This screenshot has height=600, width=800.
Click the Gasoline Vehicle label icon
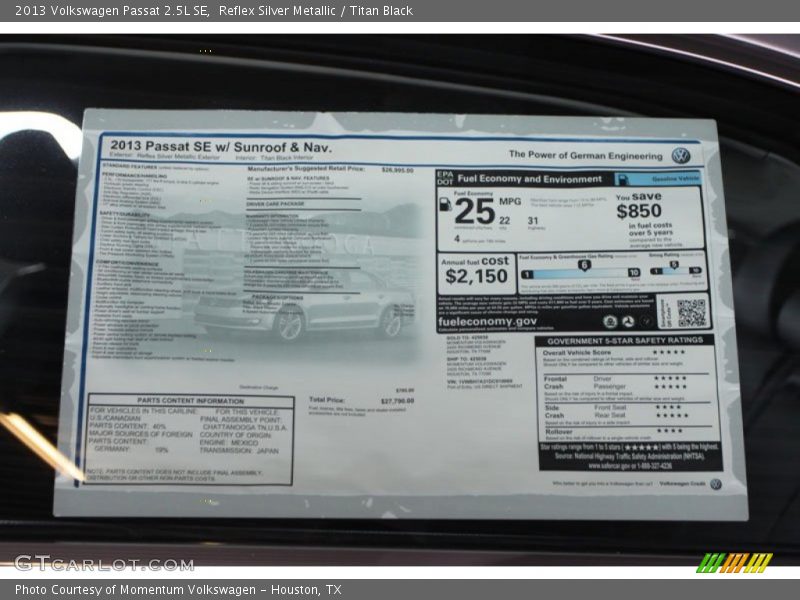pos(622,179)
